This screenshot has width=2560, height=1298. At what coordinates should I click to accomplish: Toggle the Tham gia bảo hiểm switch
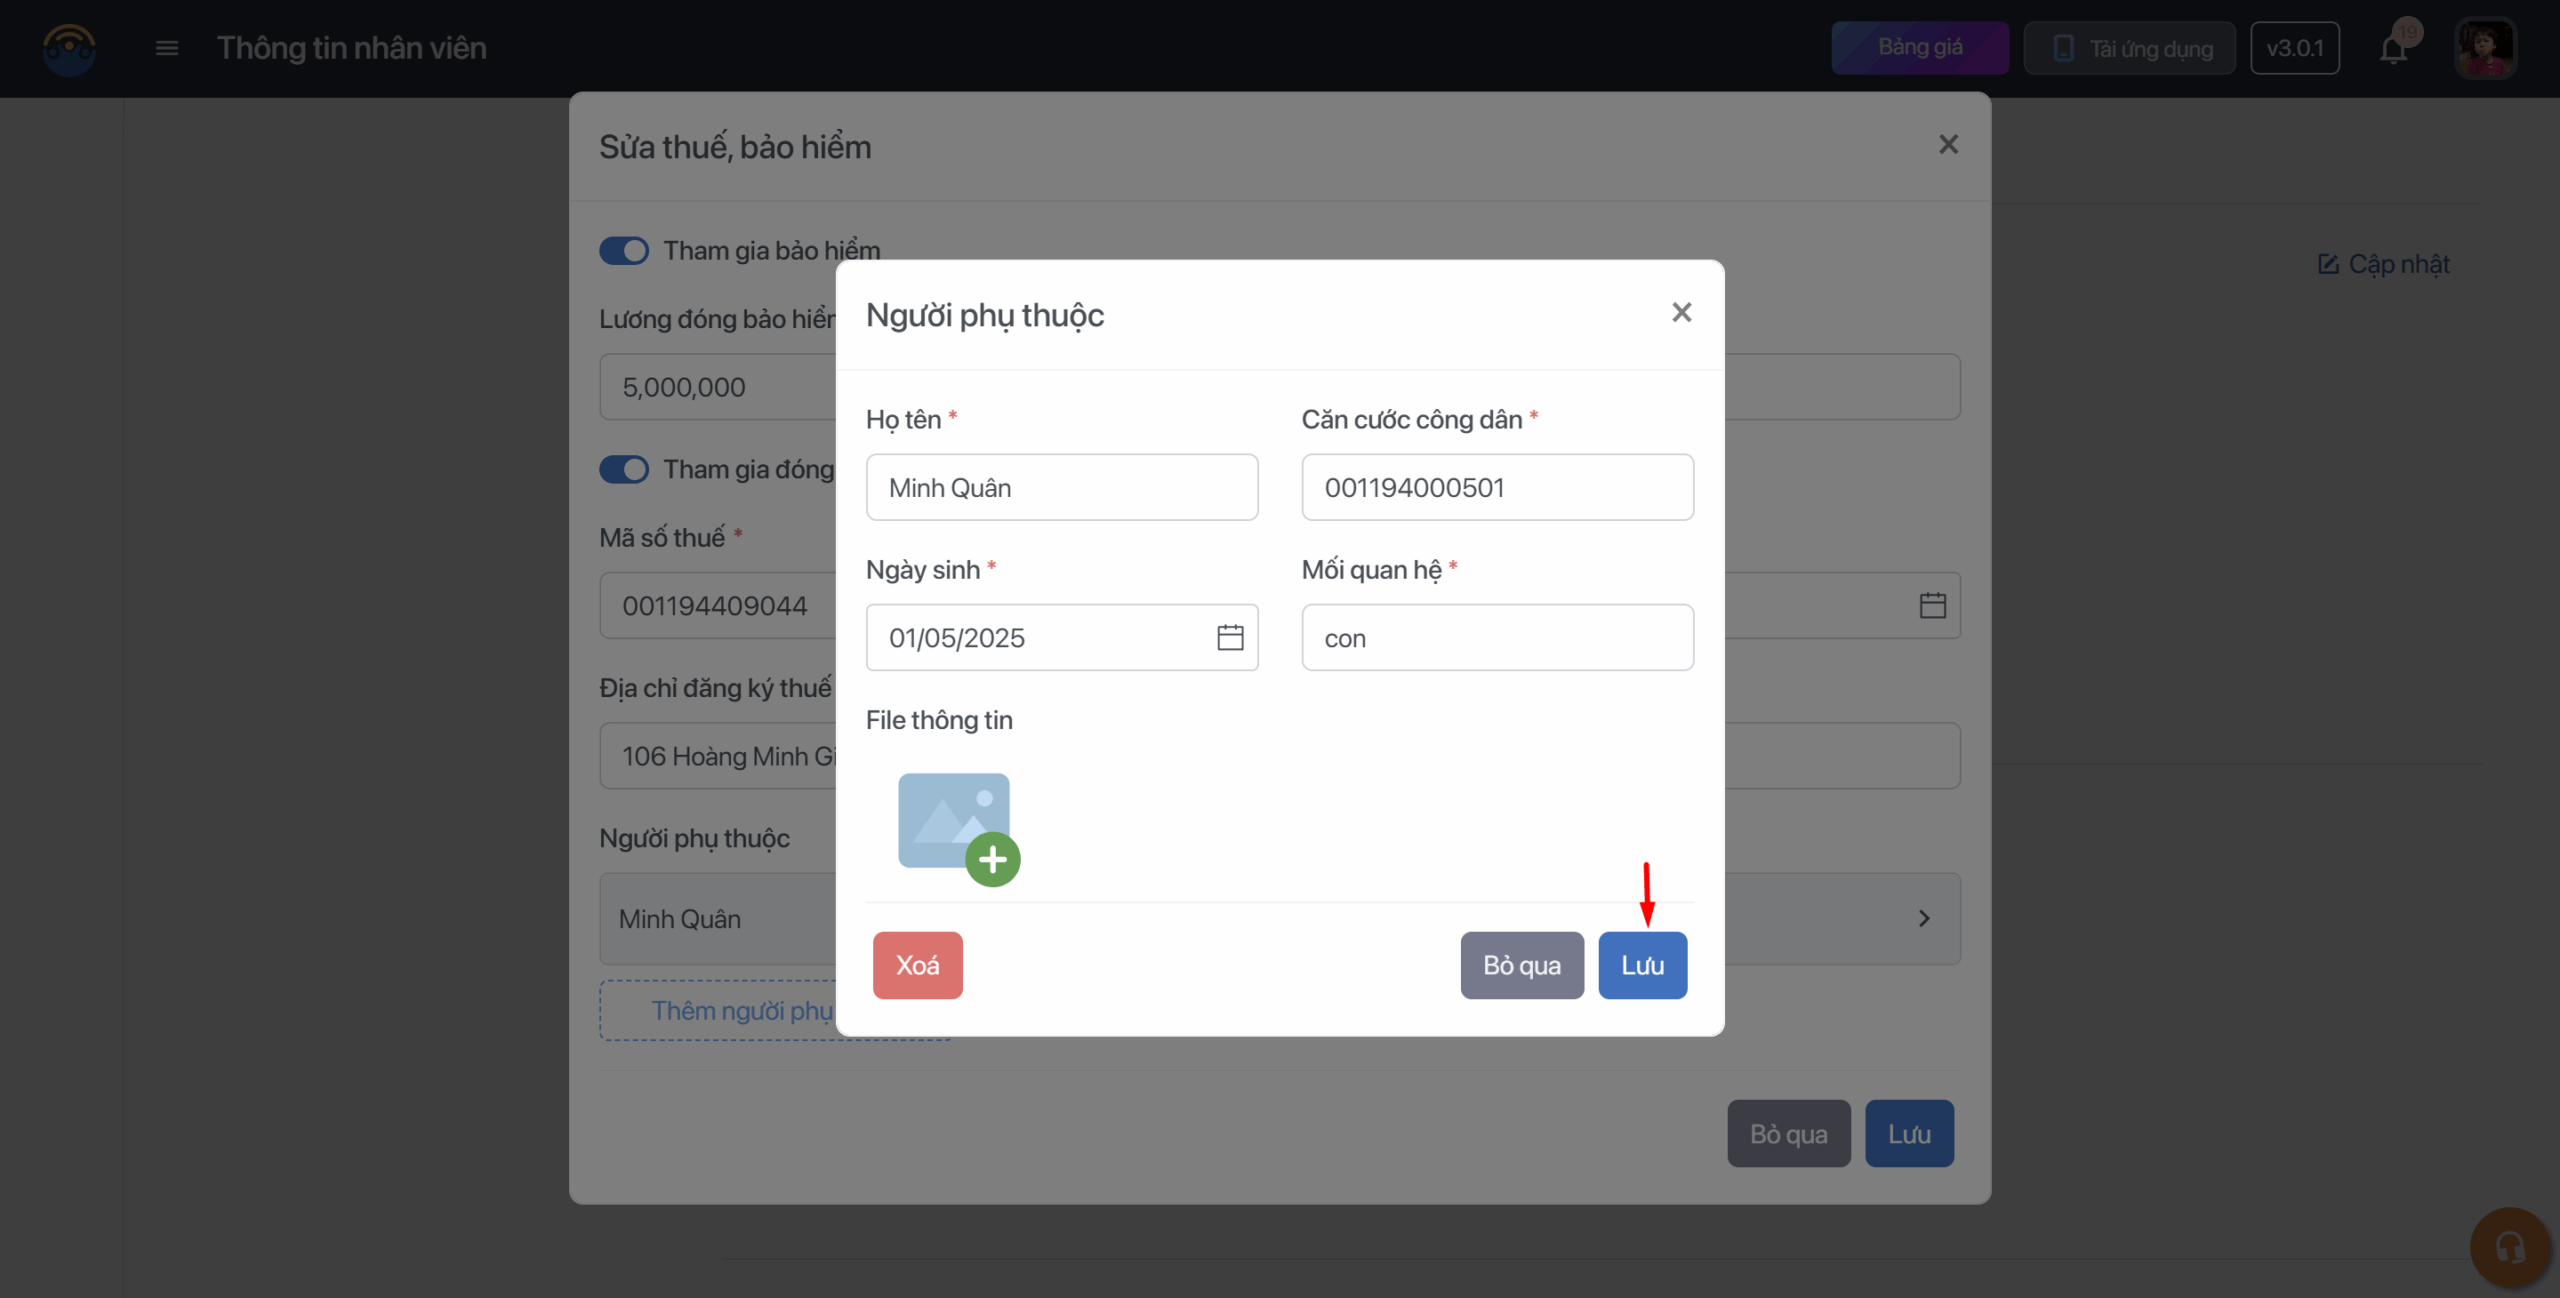(624, 250)
